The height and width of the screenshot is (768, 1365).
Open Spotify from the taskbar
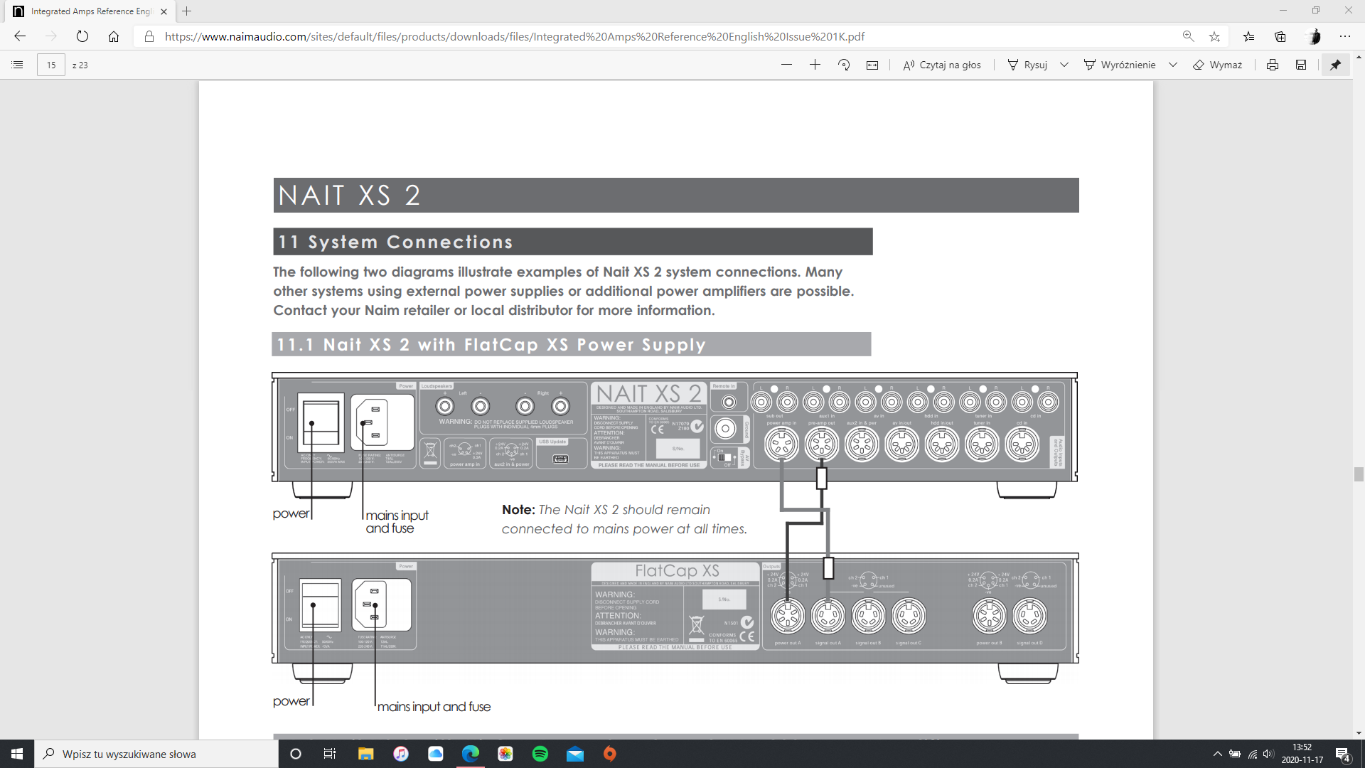(x=540, y=753)
